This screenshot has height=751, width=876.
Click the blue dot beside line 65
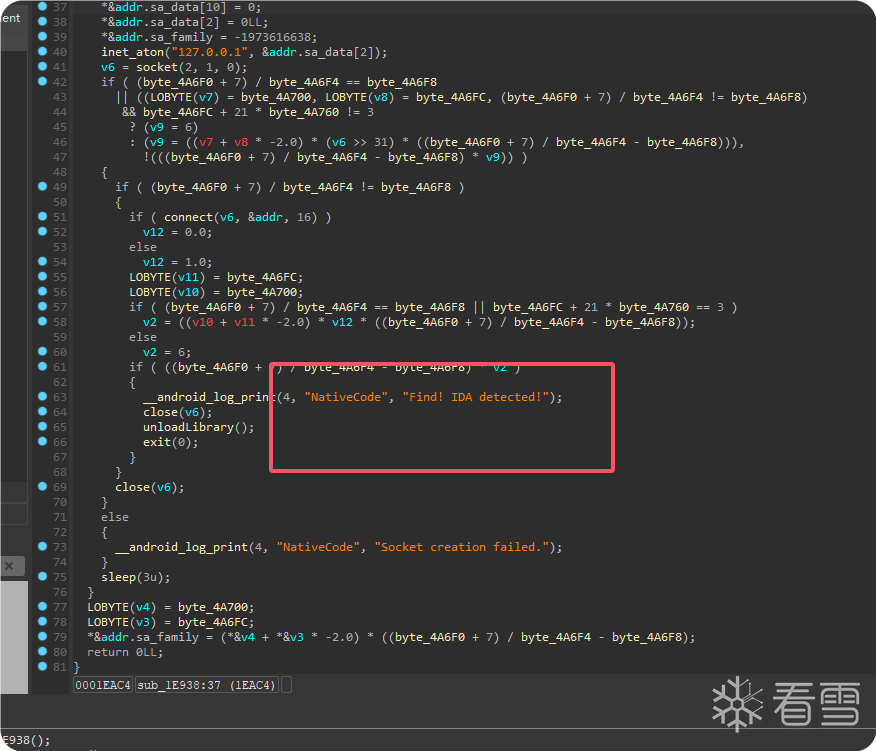[x=42, y=426]
